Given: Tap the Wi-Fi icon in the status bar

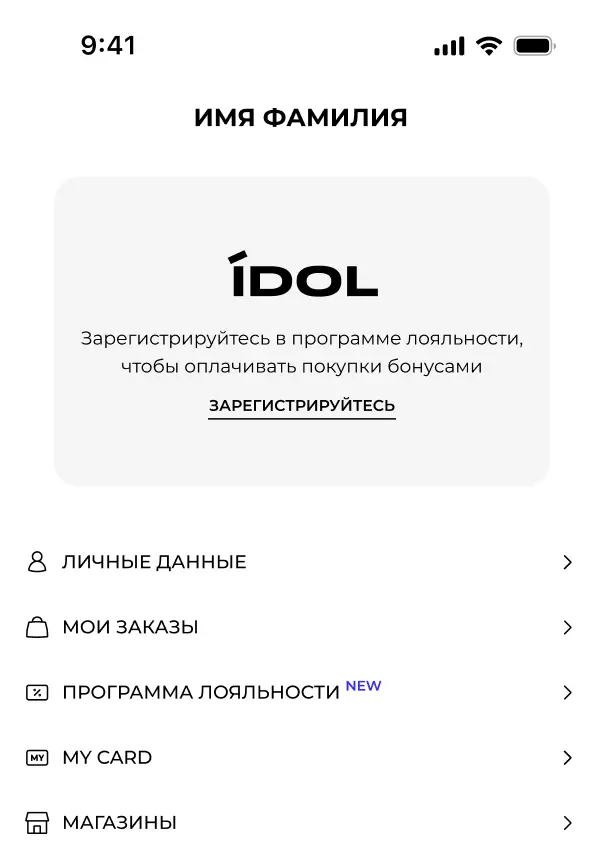Looking at the screenshot, I should [487, 45].
